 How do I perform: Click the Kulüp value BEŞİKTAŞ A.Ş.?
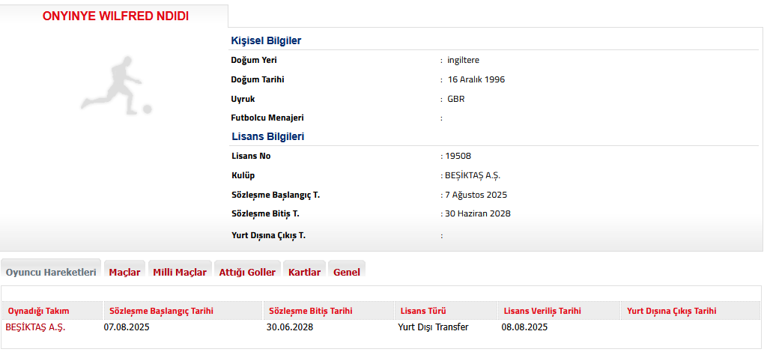coord(472,175)
